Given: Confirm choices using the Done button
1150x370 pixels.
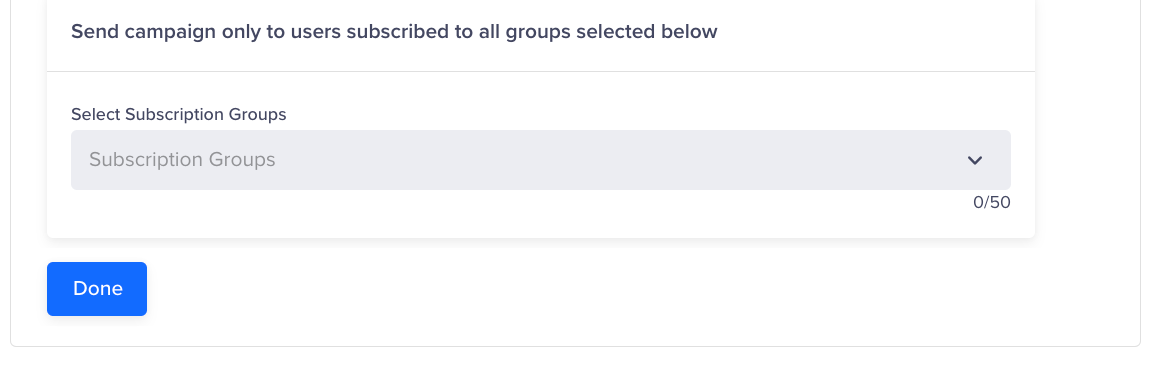Looking at the screenshot, I should (x=97, y=289).
